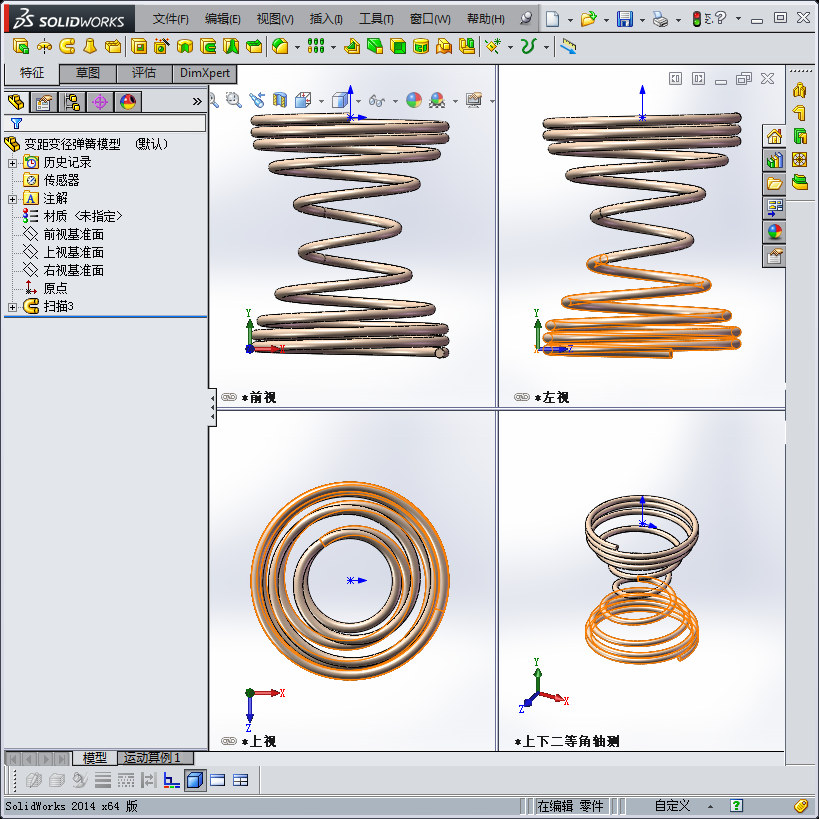Image resolution: width=819 pixels, height=819 pixels.
Task: Click the Rebuild traffic light icon
Action: 696,19
